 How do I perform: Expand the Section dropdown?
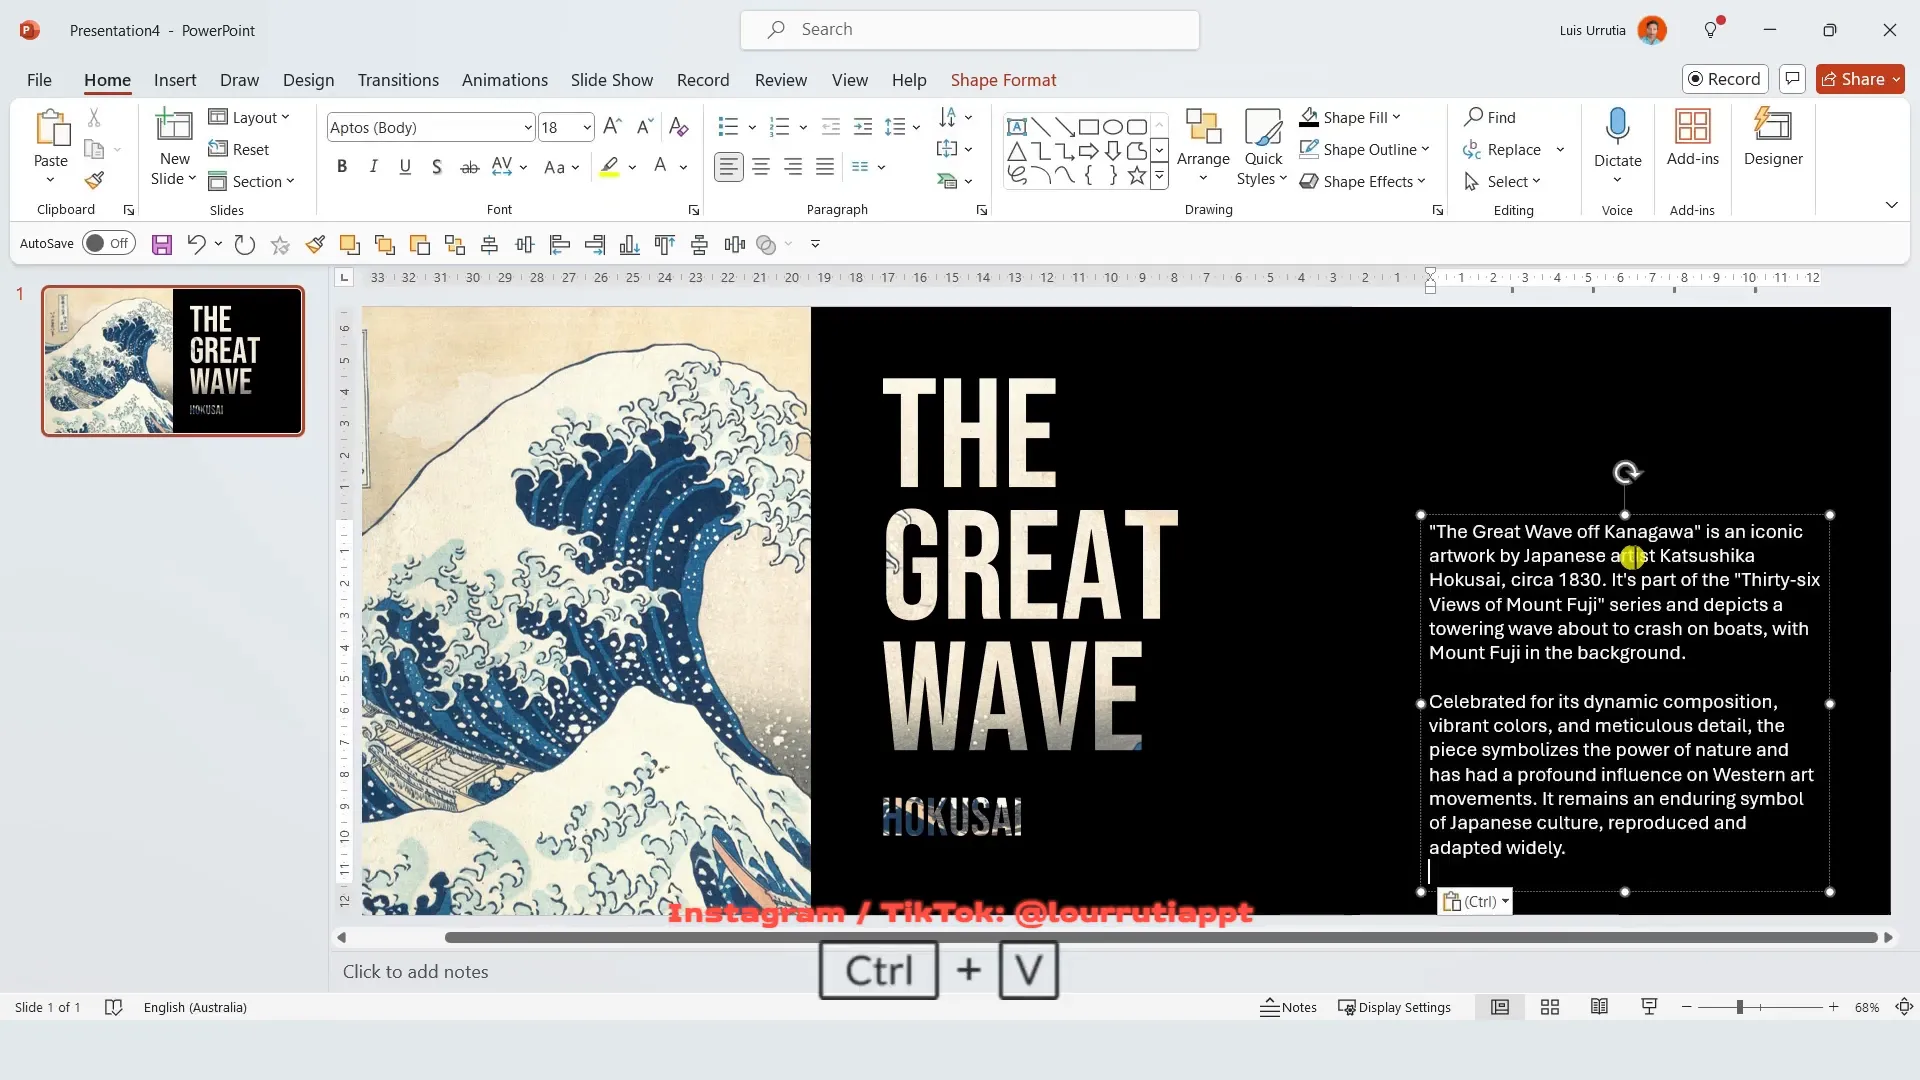click(251, 181)
